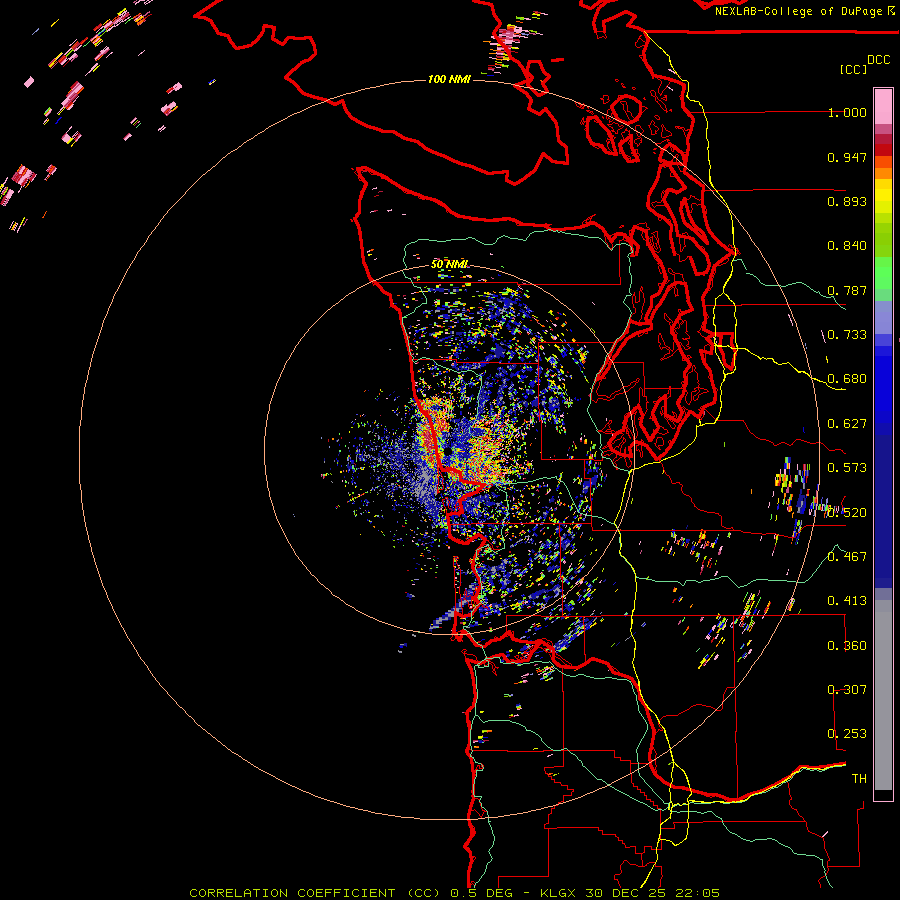
Task: Click the 0.307 value on color scale
Action: point(847,690)
